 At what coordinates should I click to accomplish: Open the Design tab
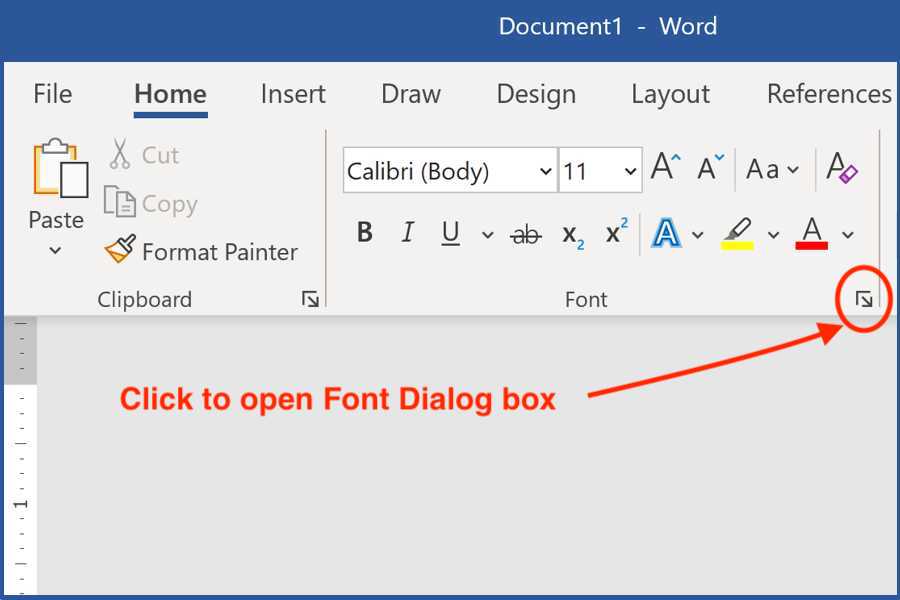point(536,95)
